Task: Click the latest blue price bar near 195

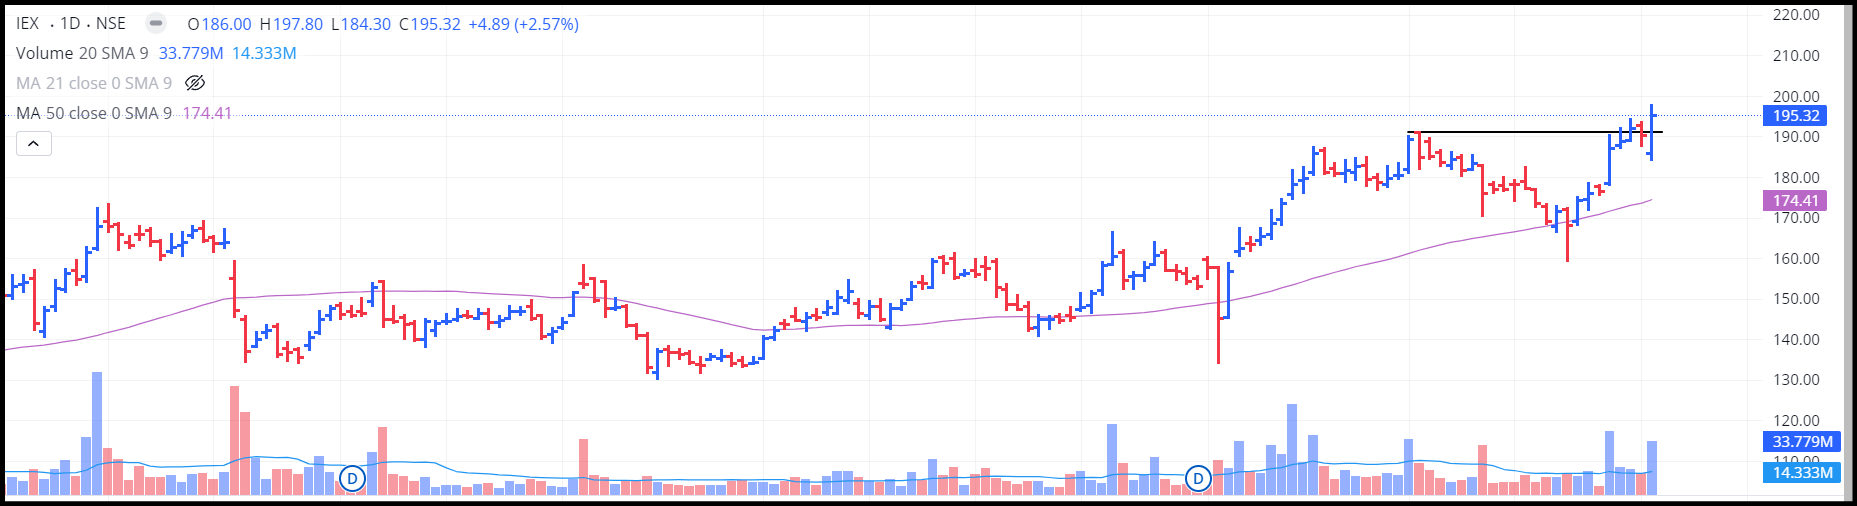Action: pyautogui.click(x=1652, y=132)
